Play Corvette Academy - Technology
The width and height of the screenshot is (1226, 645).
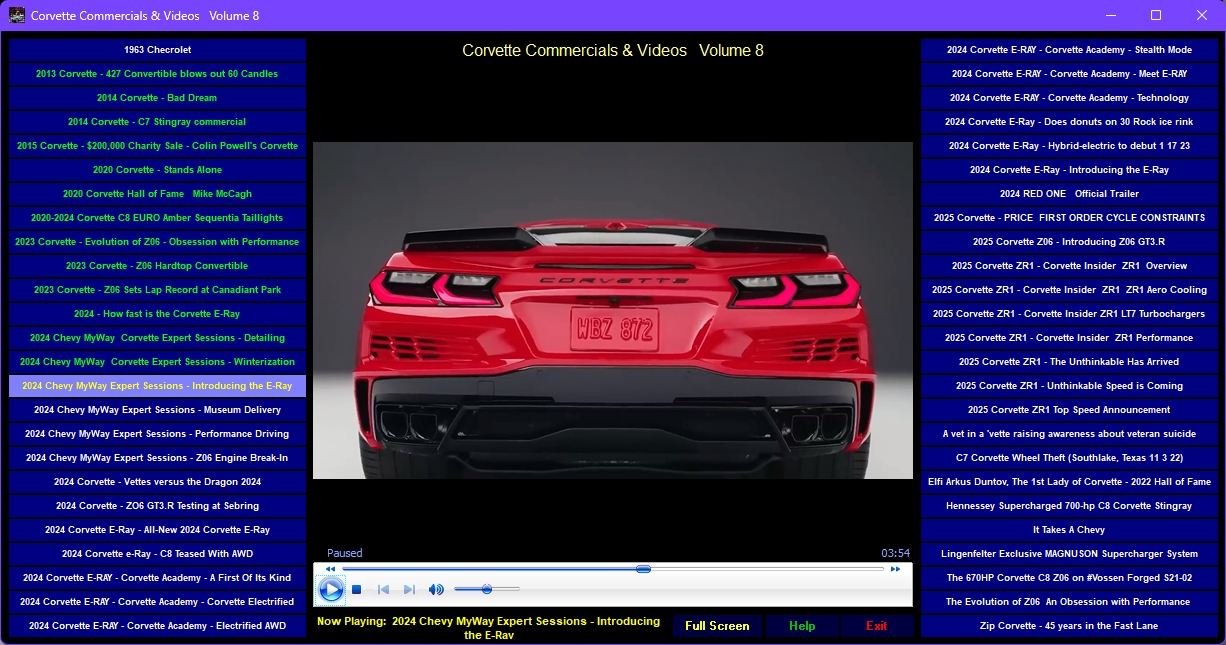pos(1069,97)
